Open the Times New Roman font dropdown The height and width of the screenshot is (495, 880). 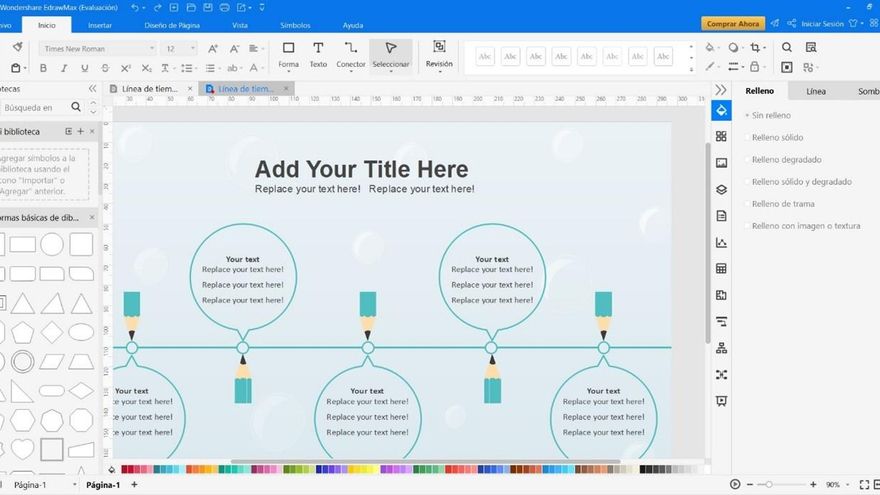click(x=97, y=48)
